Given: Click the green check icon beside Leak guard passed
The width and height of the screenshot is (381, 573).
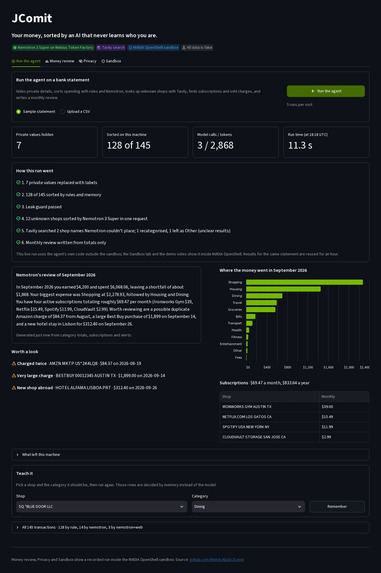Looking at the screenshot, I should click(18, 206).
